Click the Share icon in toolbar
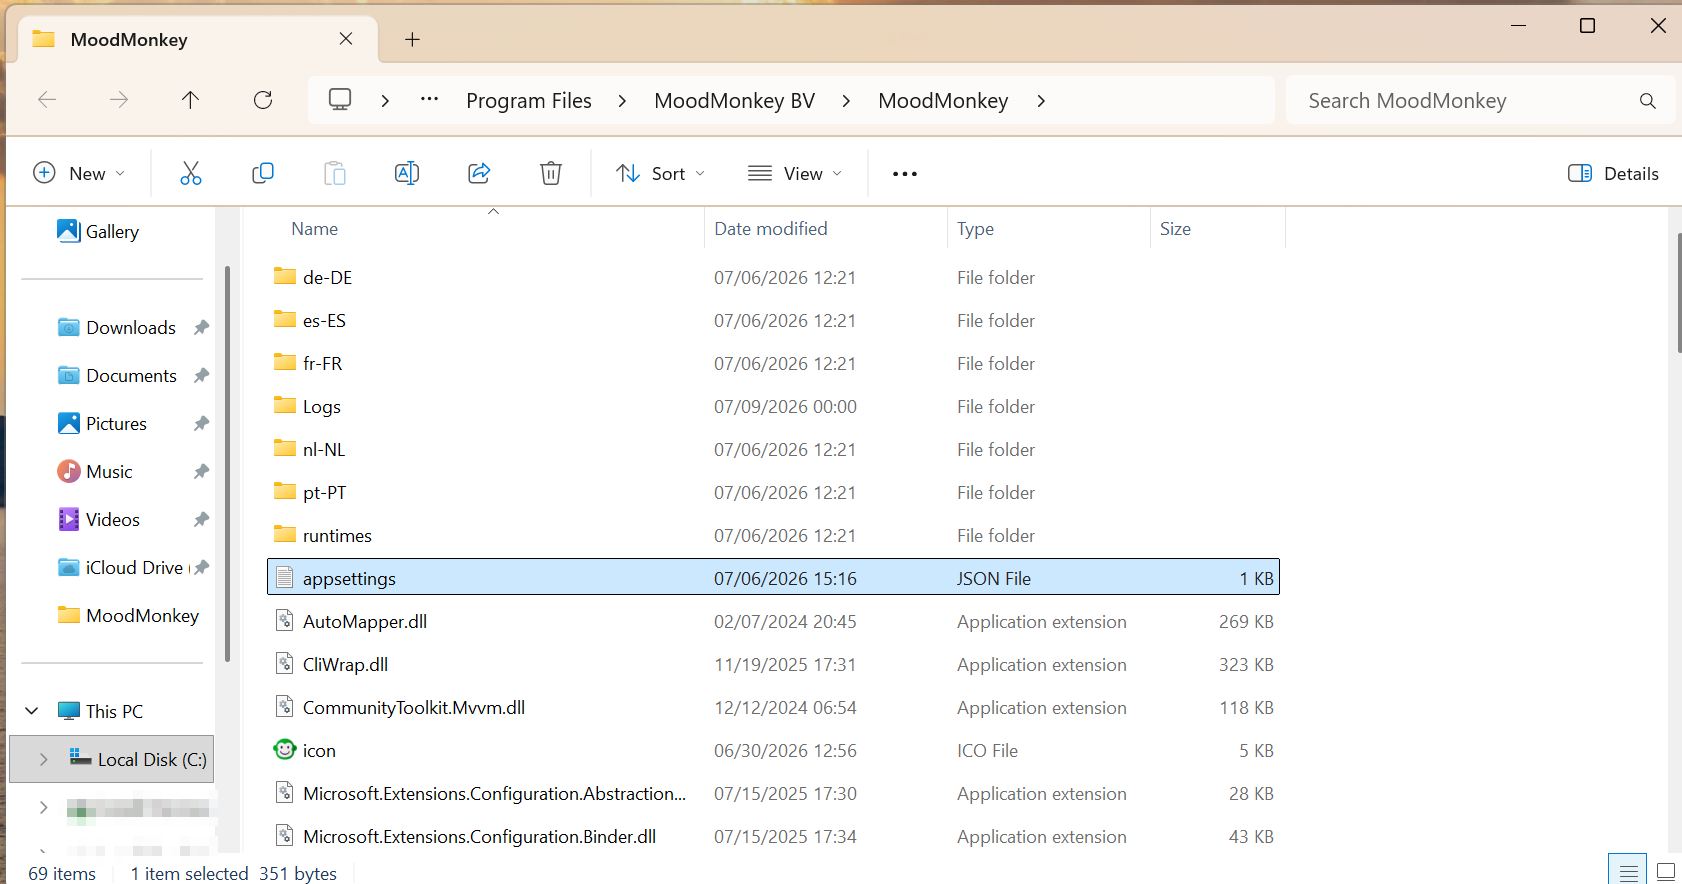Screen dimensions: 1682x884 [479, 173]
